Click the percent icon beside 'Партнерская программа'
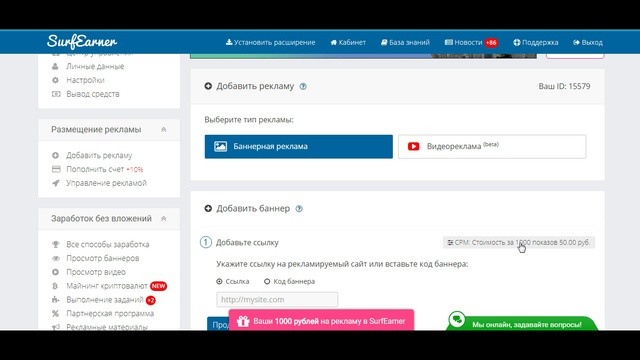640x360 pixels. click(56, 313)
